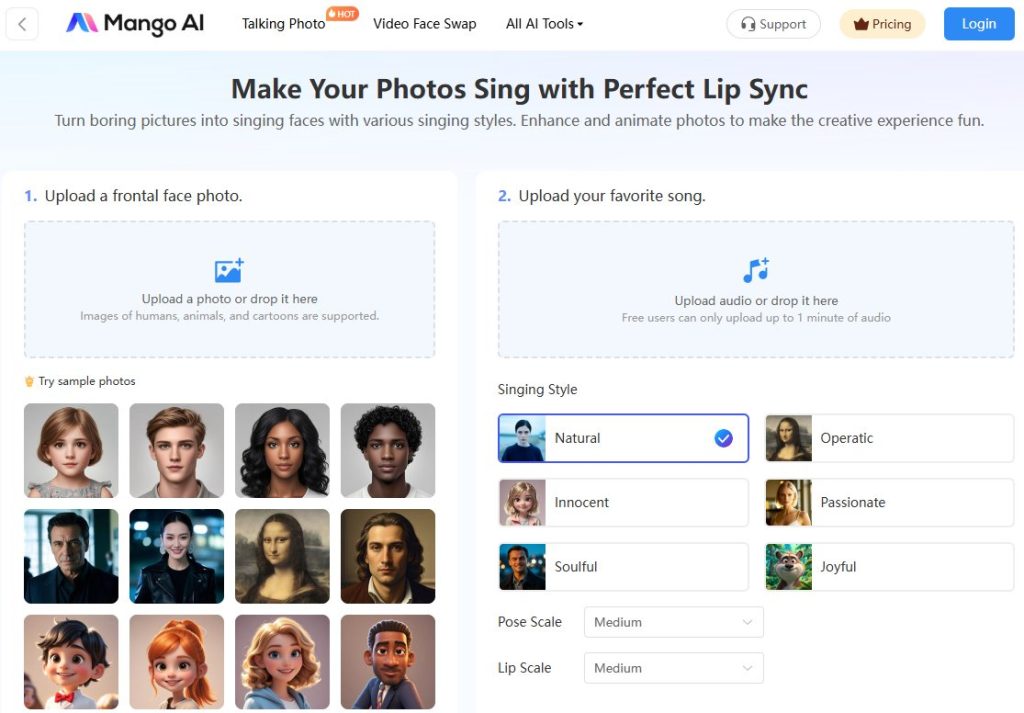Click the audio upload music note icon
1024x713 pixels.
pos(756,270)
